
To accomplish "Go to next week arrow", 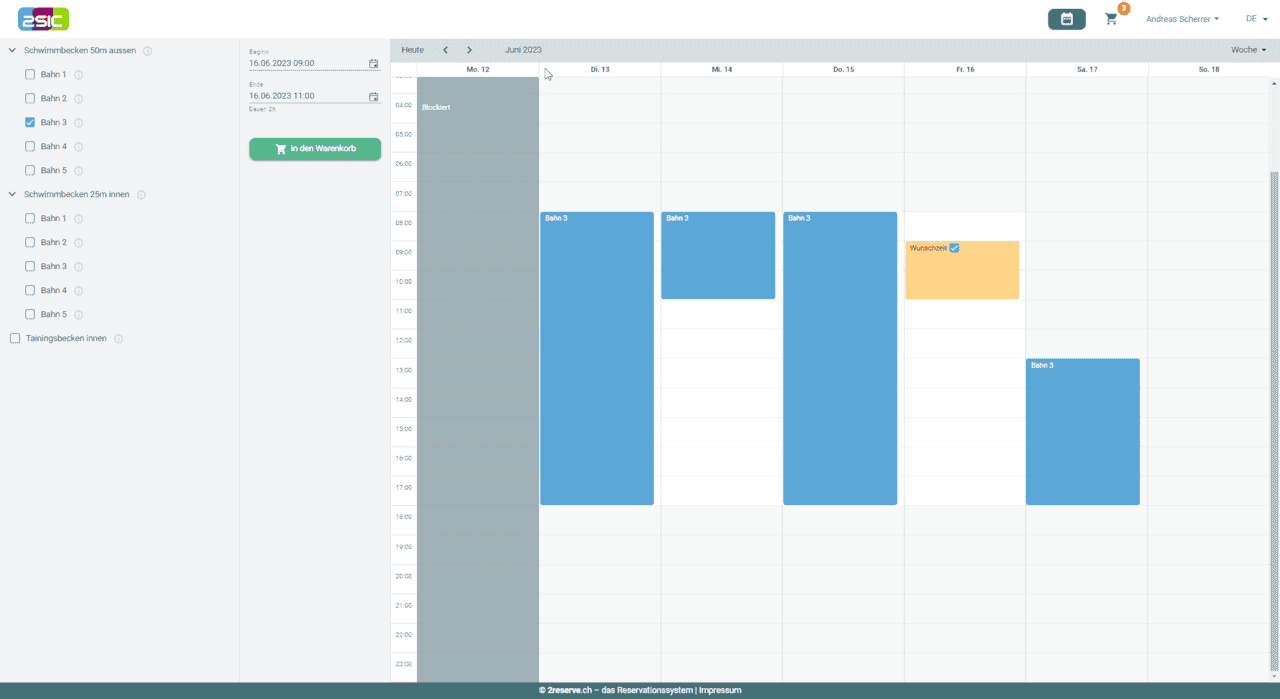I will (x=469, y=50).
